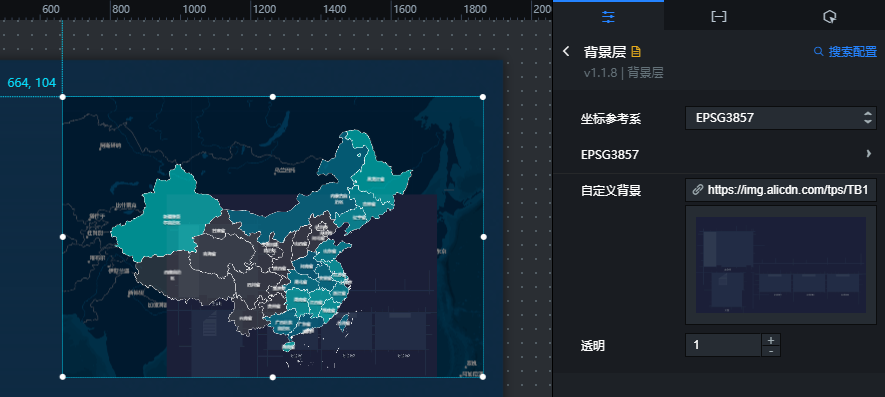This screenshot has height=397, width=885.
Task: Click the bottom-center selection handle
Action: click(273, 377)
